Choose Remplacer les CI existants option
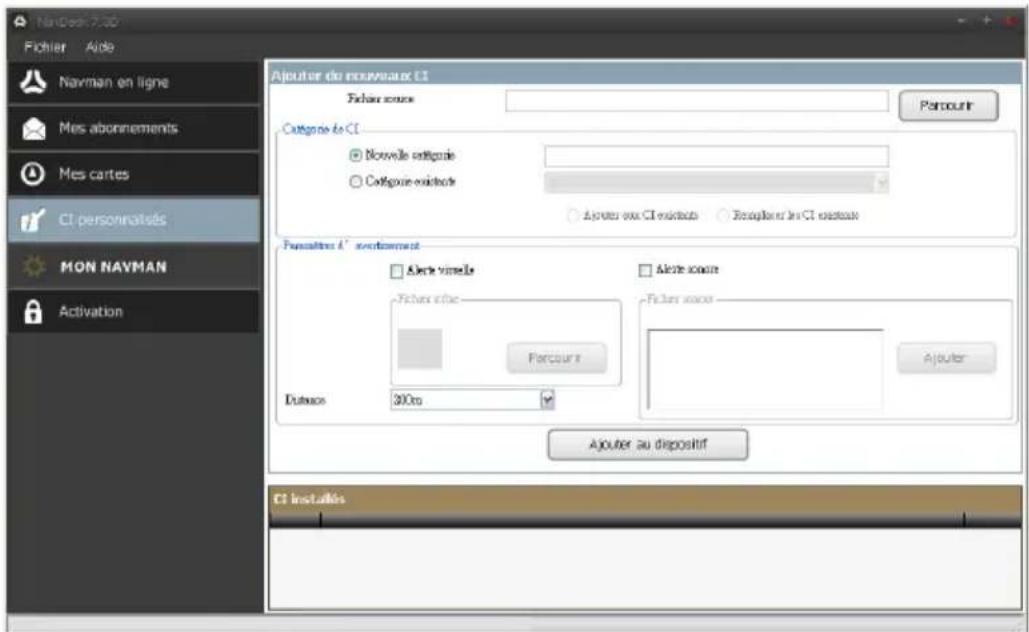The height and width of the screenshot is (632, 1029). click(723, 215)
